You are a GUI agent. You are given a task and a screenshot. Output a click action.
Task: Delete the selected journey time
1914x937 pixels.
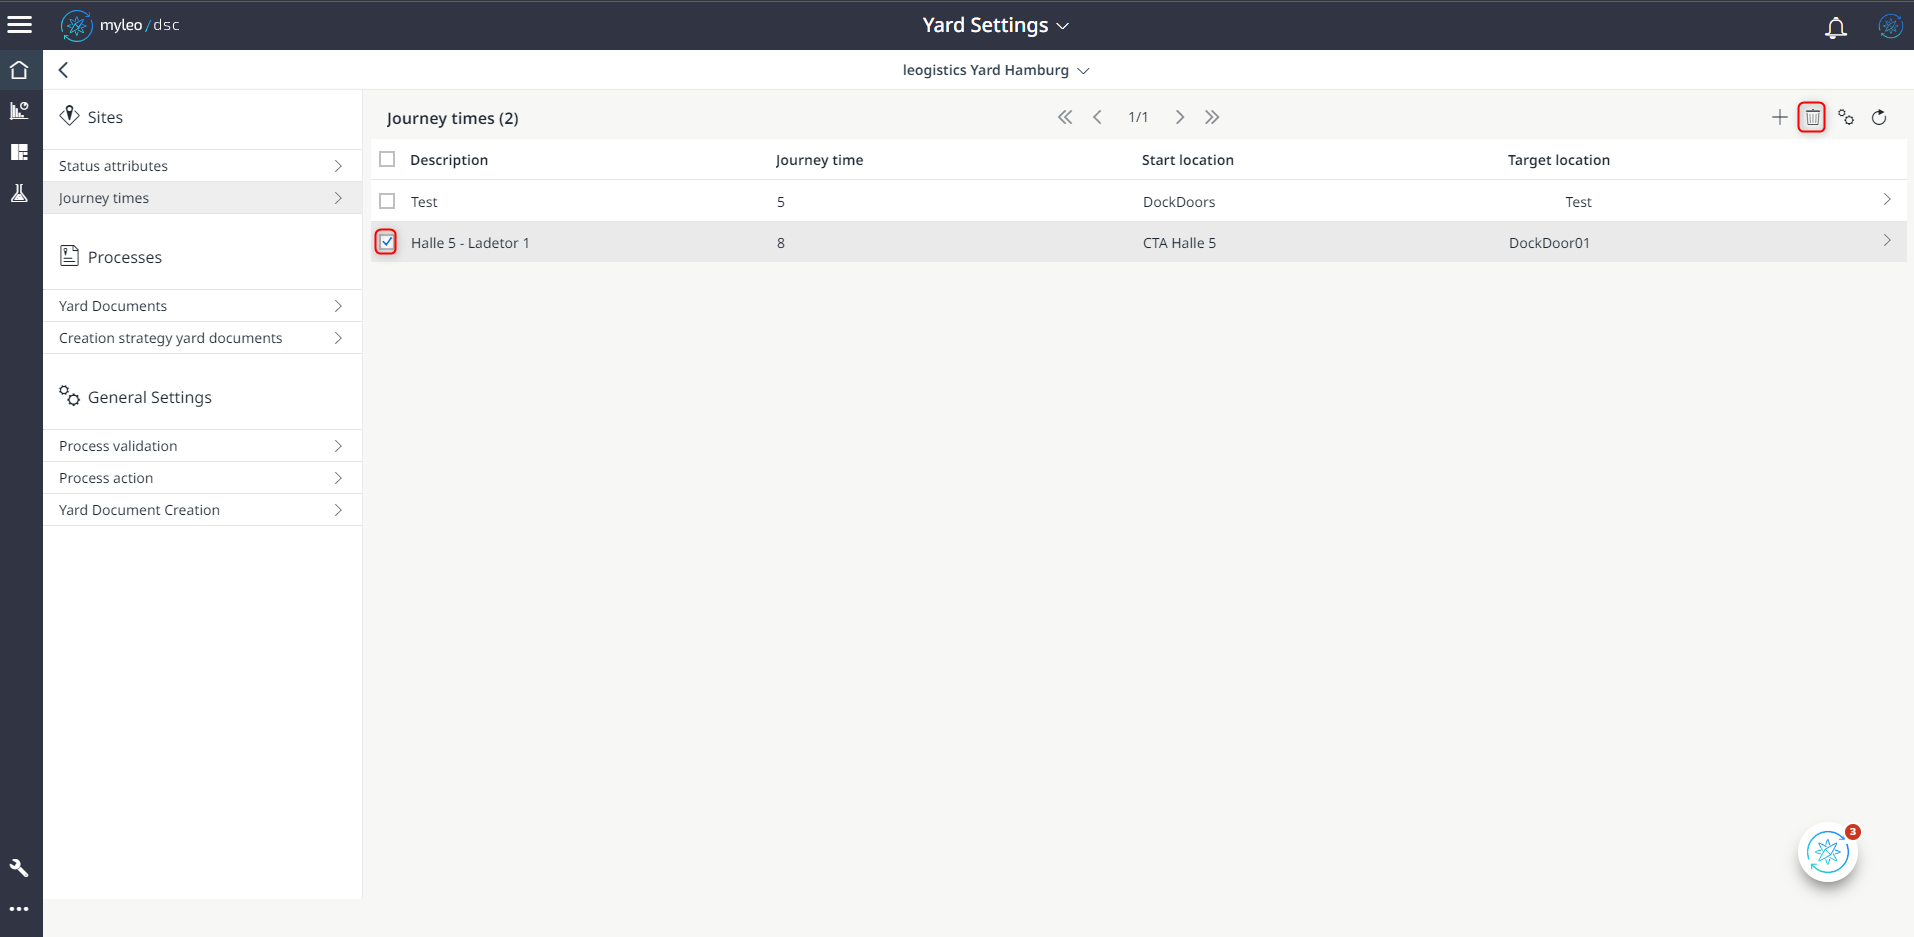pyautogui.click(x=1812, y=117)
